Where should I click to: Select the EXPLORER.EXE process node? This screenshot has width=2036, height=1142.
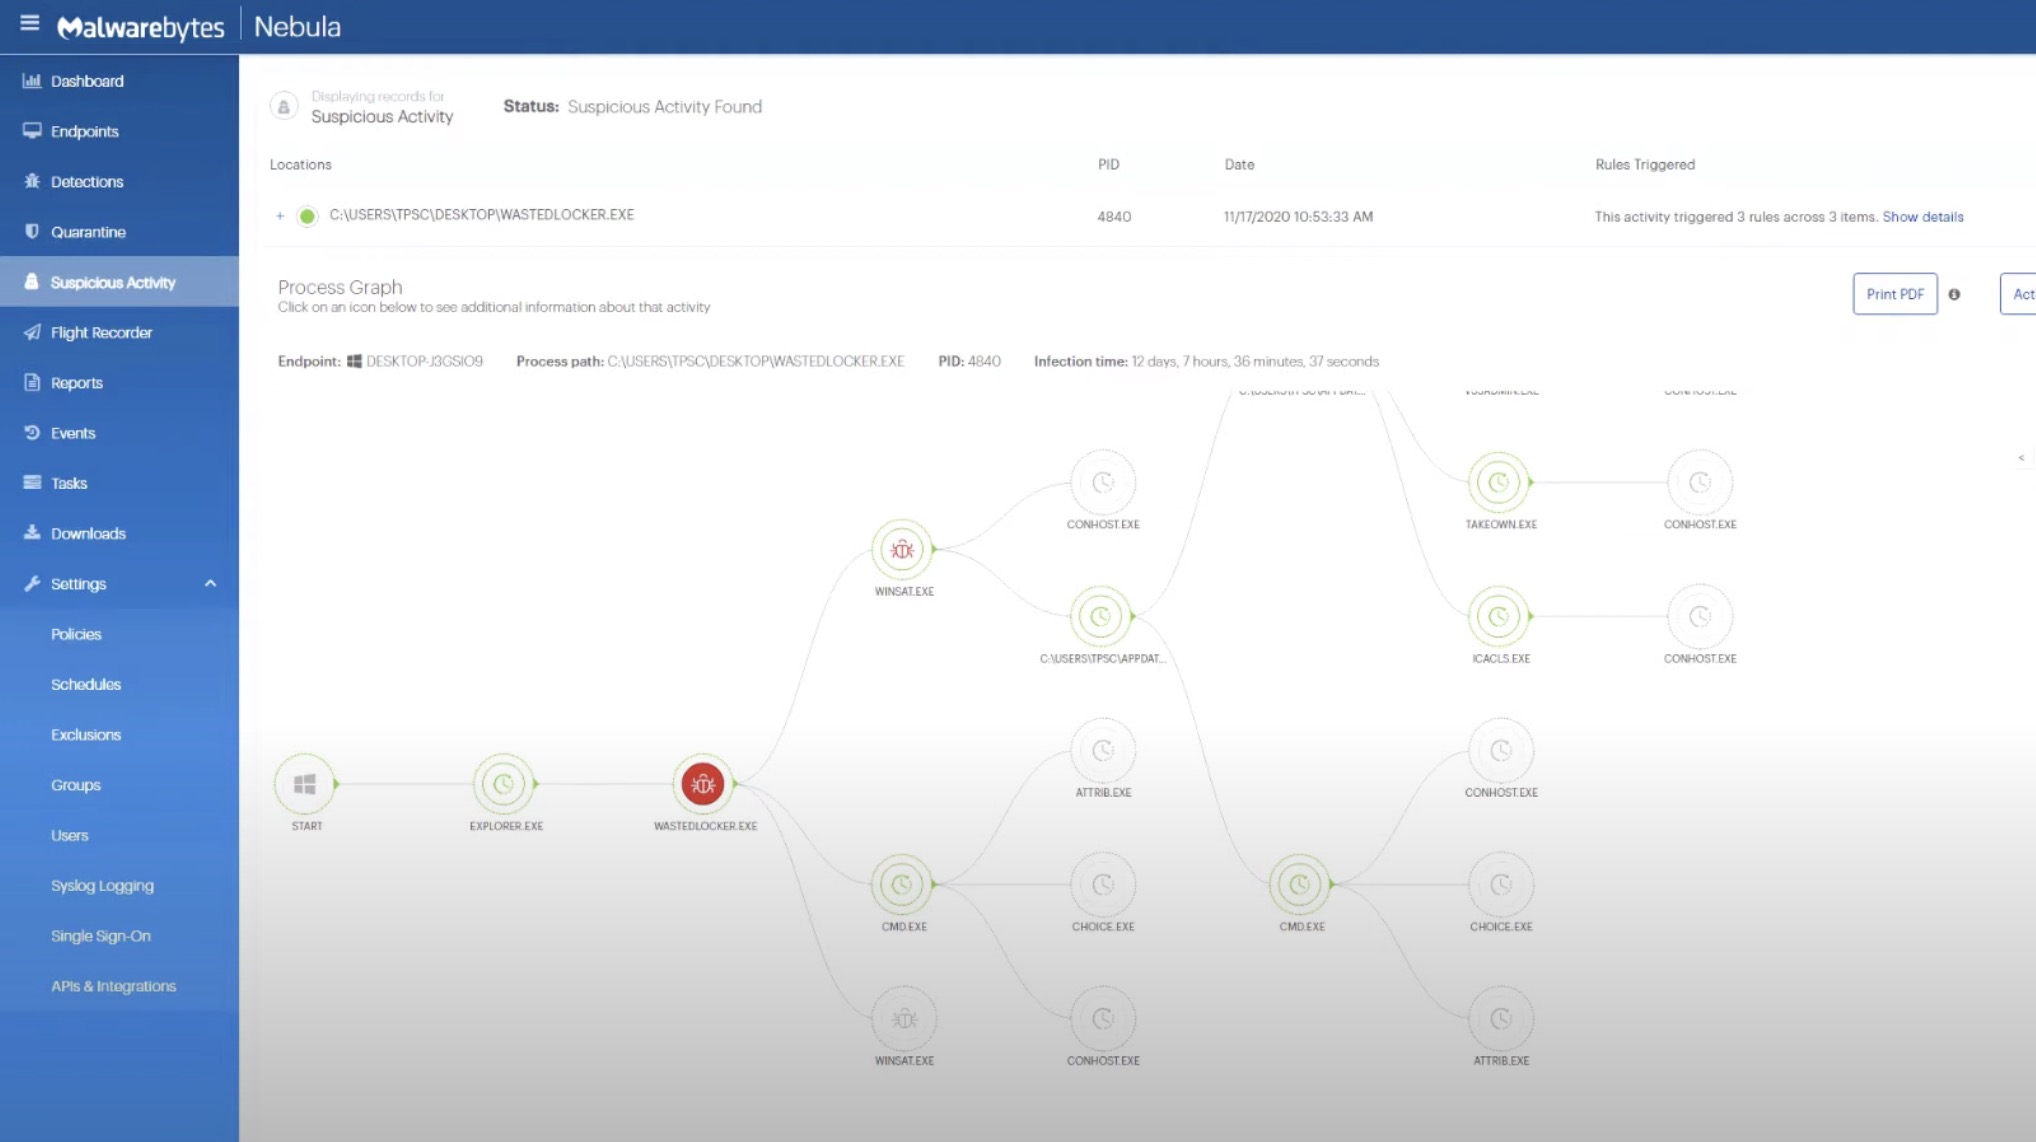[504, 784]
